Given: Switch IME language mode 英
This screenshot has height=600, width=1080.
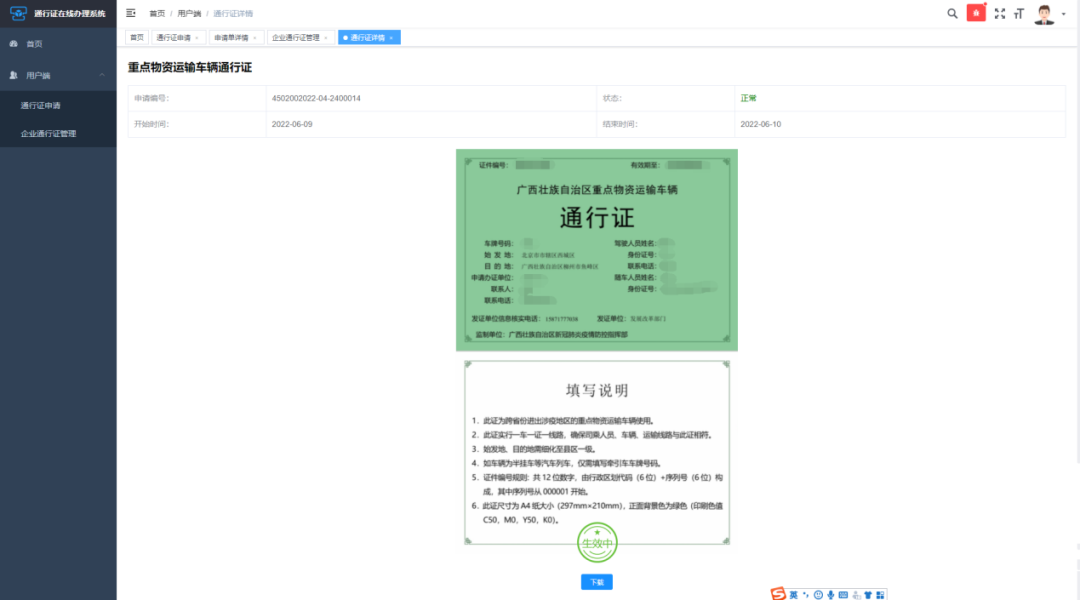Looking at the screenshot, I should pos(793,594).
